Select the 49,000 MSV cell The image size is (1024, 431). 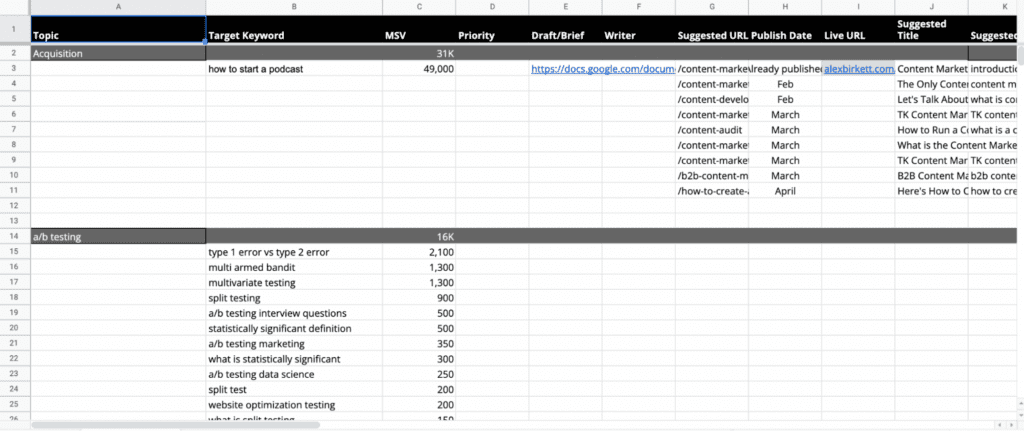(419, 69)
